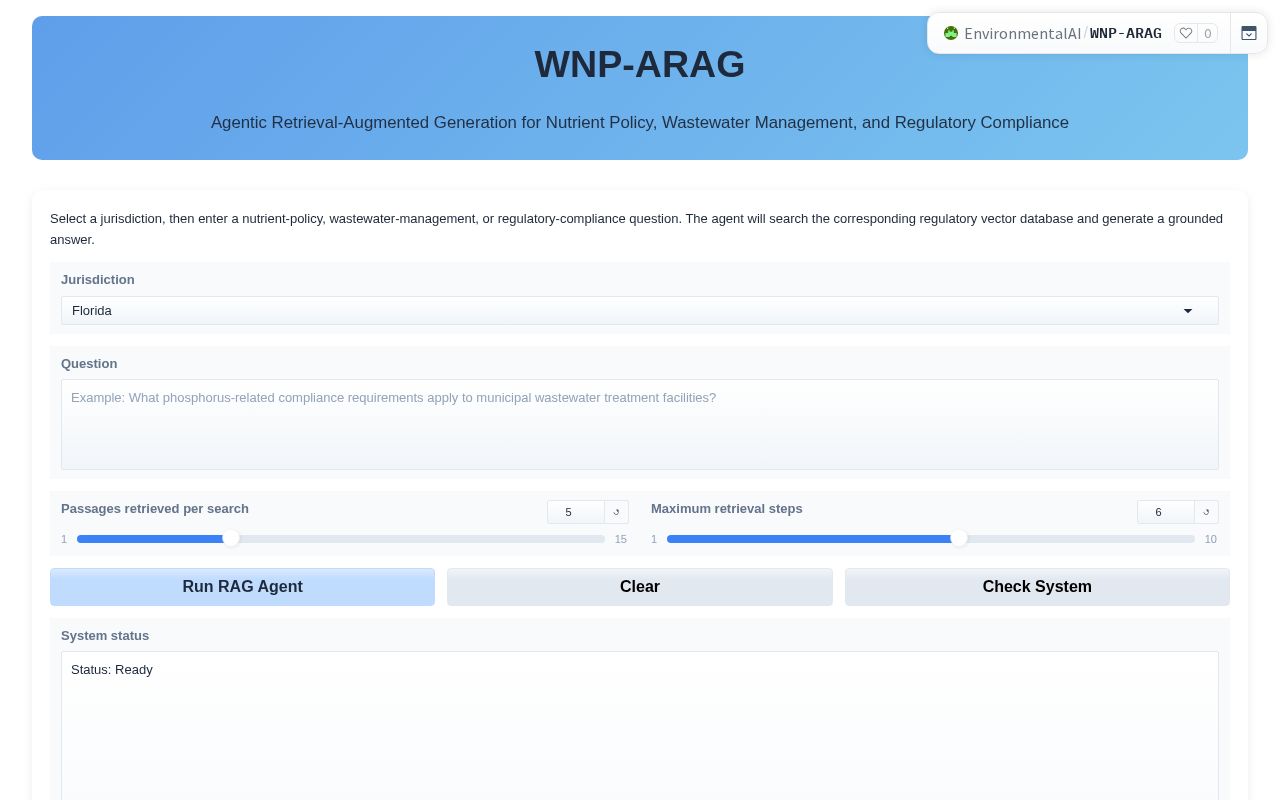Click the passages number field showing 5
1280x800 pixels.
[x=576, y=512]
